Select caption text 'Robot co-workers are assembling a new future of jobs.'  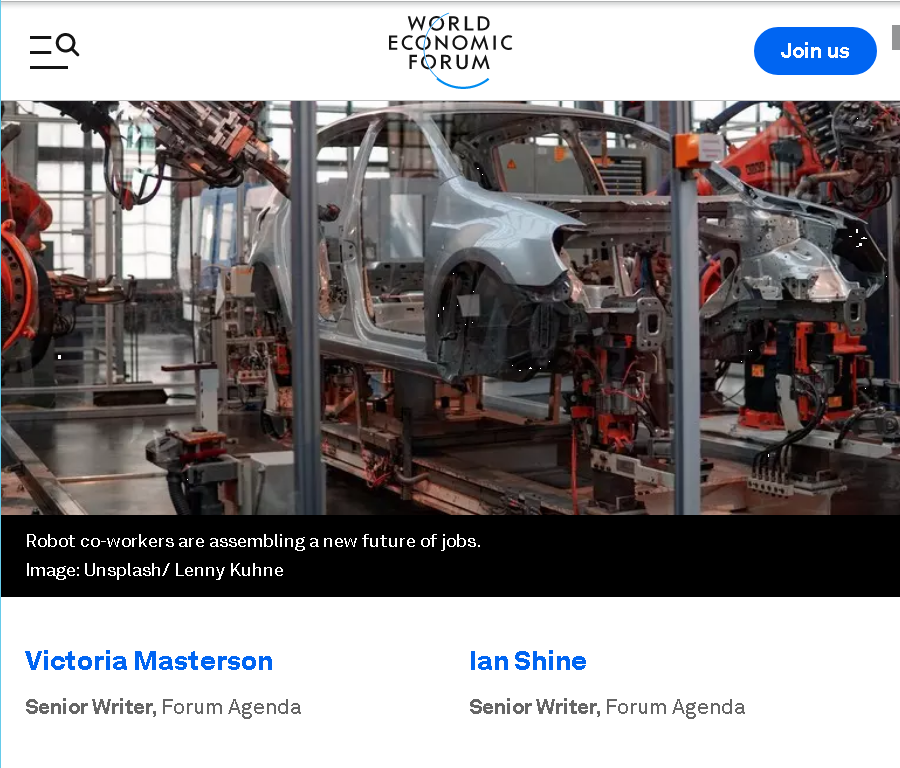pos(253,541)
